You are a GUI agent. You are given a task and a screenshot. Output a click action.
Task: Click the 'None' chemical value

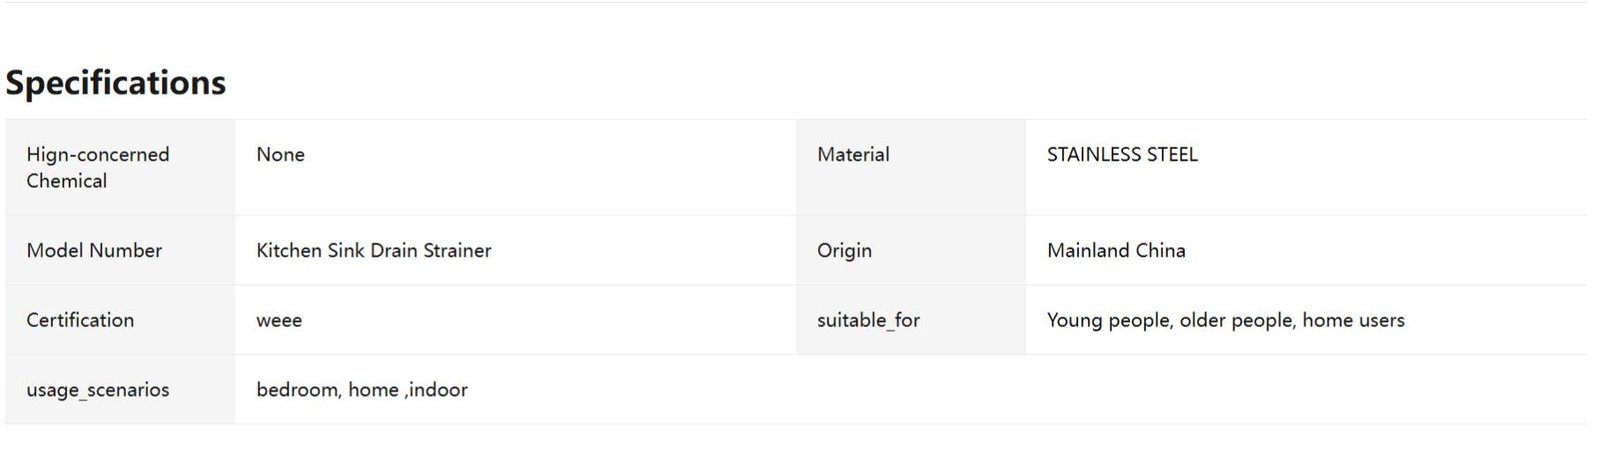point(280,155)
